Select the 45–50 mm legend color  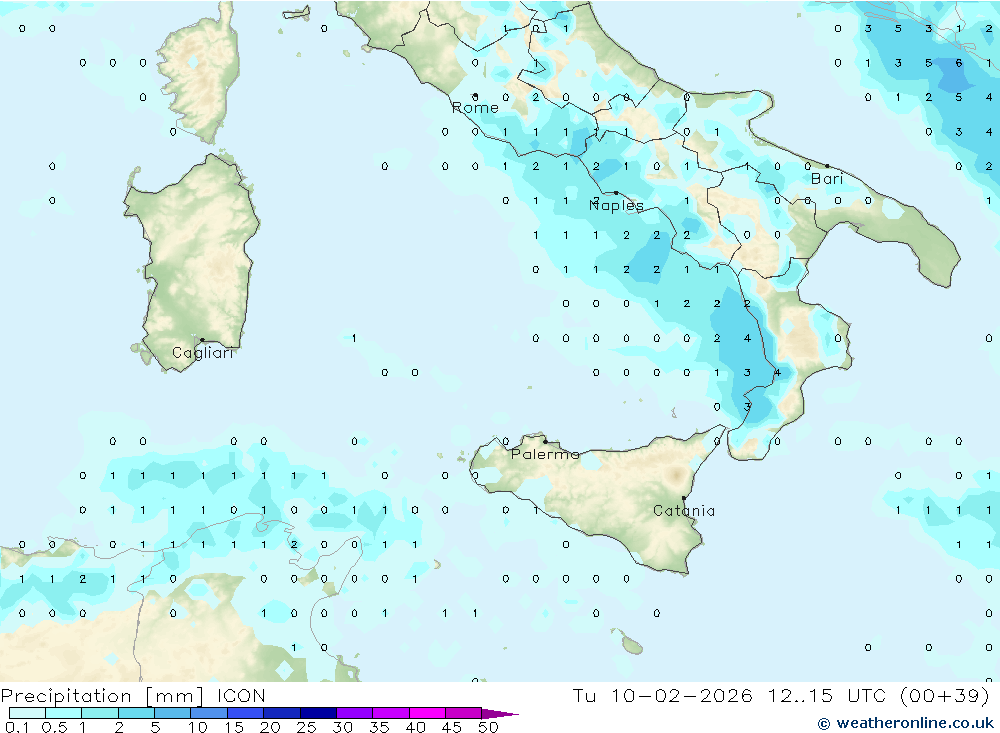click(464, 713)
